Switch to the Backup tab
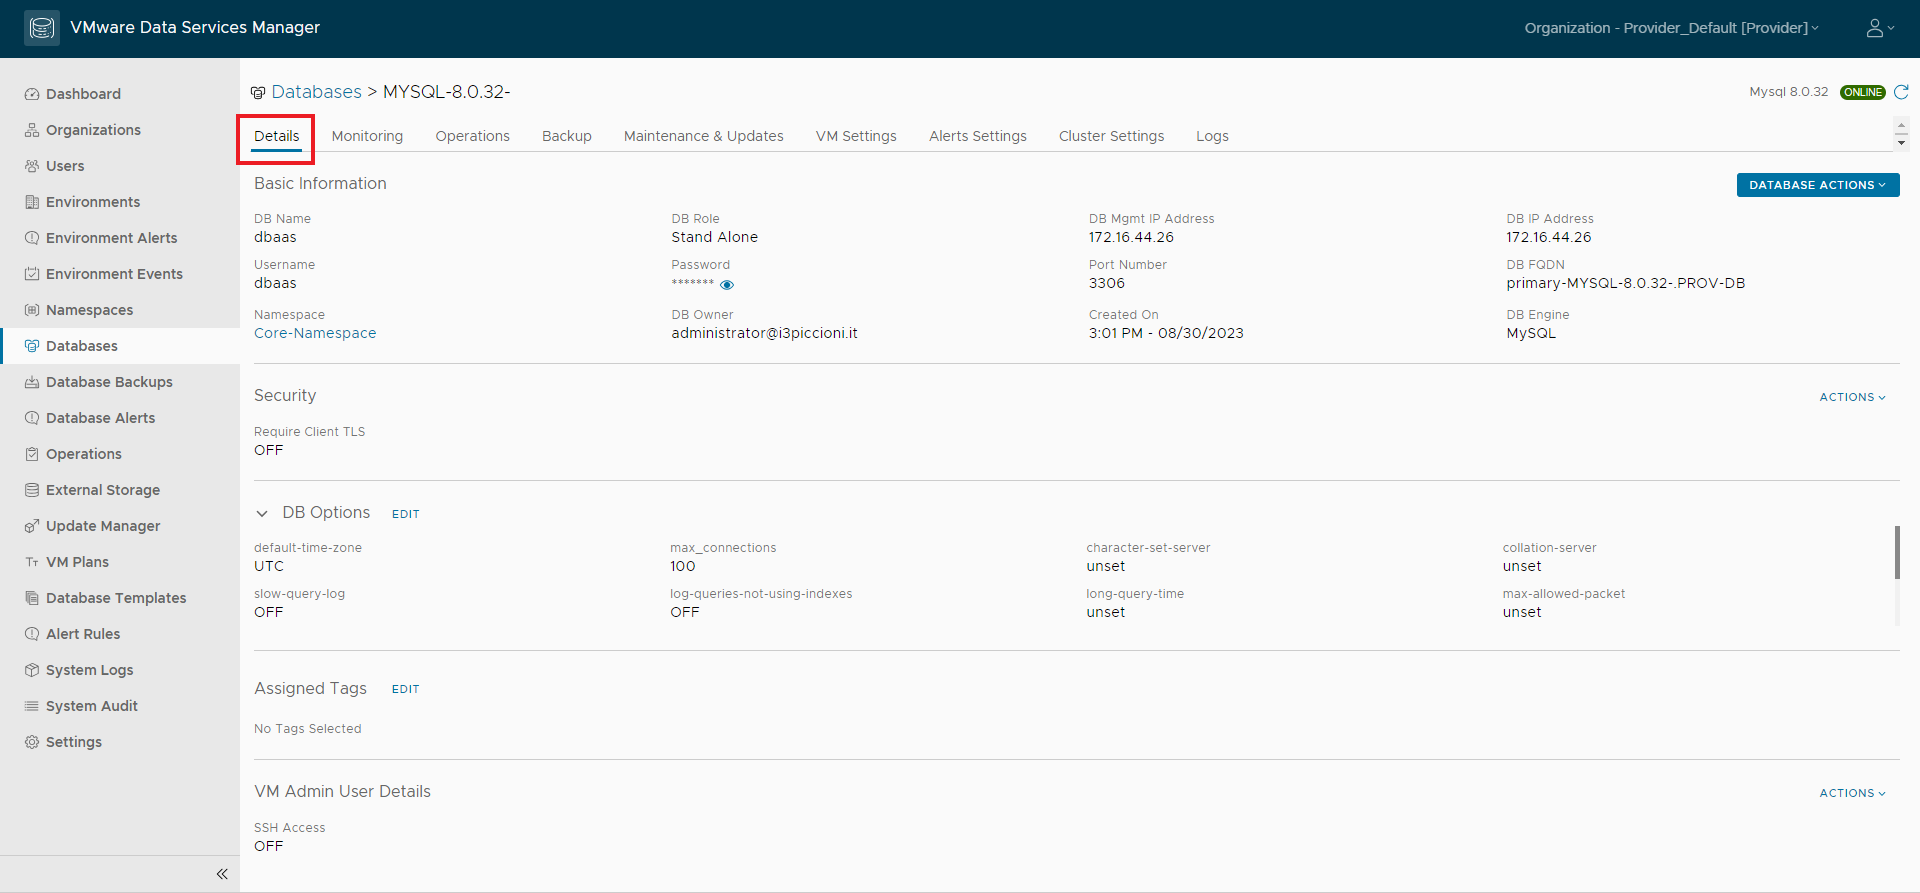1920x893 pixels. coord(567,136)
